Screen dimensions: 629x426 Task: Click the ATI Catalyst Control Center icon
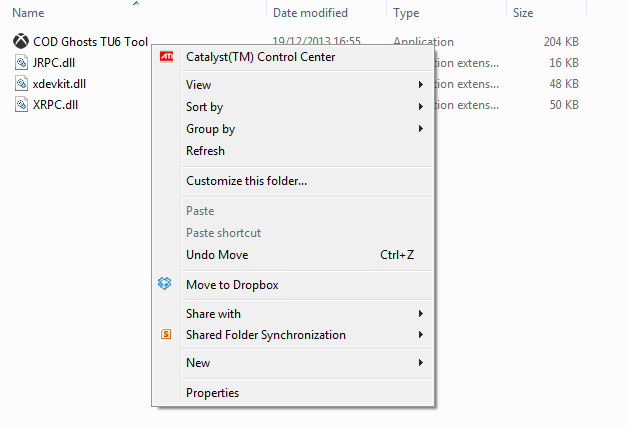(x=166, y=57)
